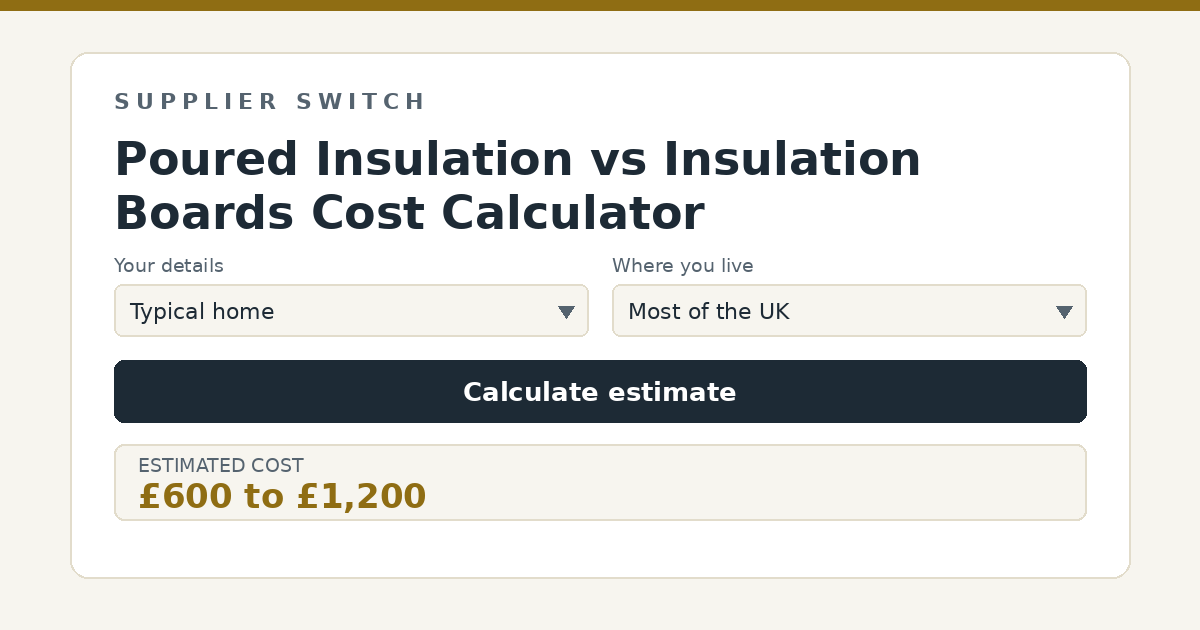The height and width of the screenshot is (630, 1200).
Task: Click the Calculate estimate button
Action: point(600,391)
